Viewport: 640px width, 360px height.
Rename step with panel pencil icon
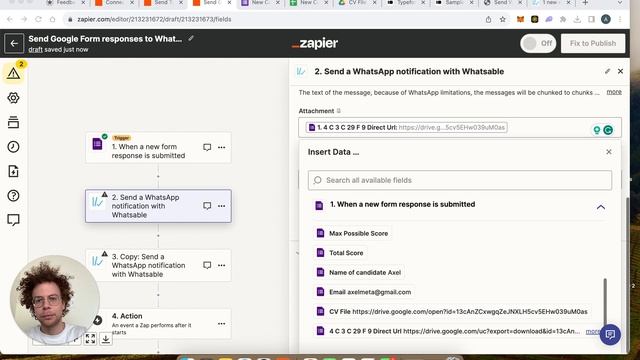click(607, 71)
